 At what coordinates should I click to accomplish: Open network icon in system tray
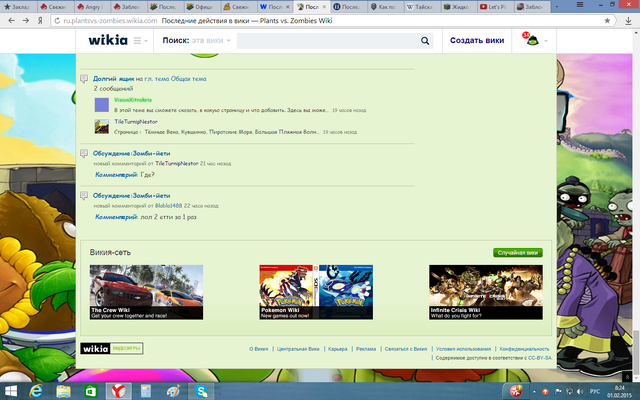click(569, 392)
